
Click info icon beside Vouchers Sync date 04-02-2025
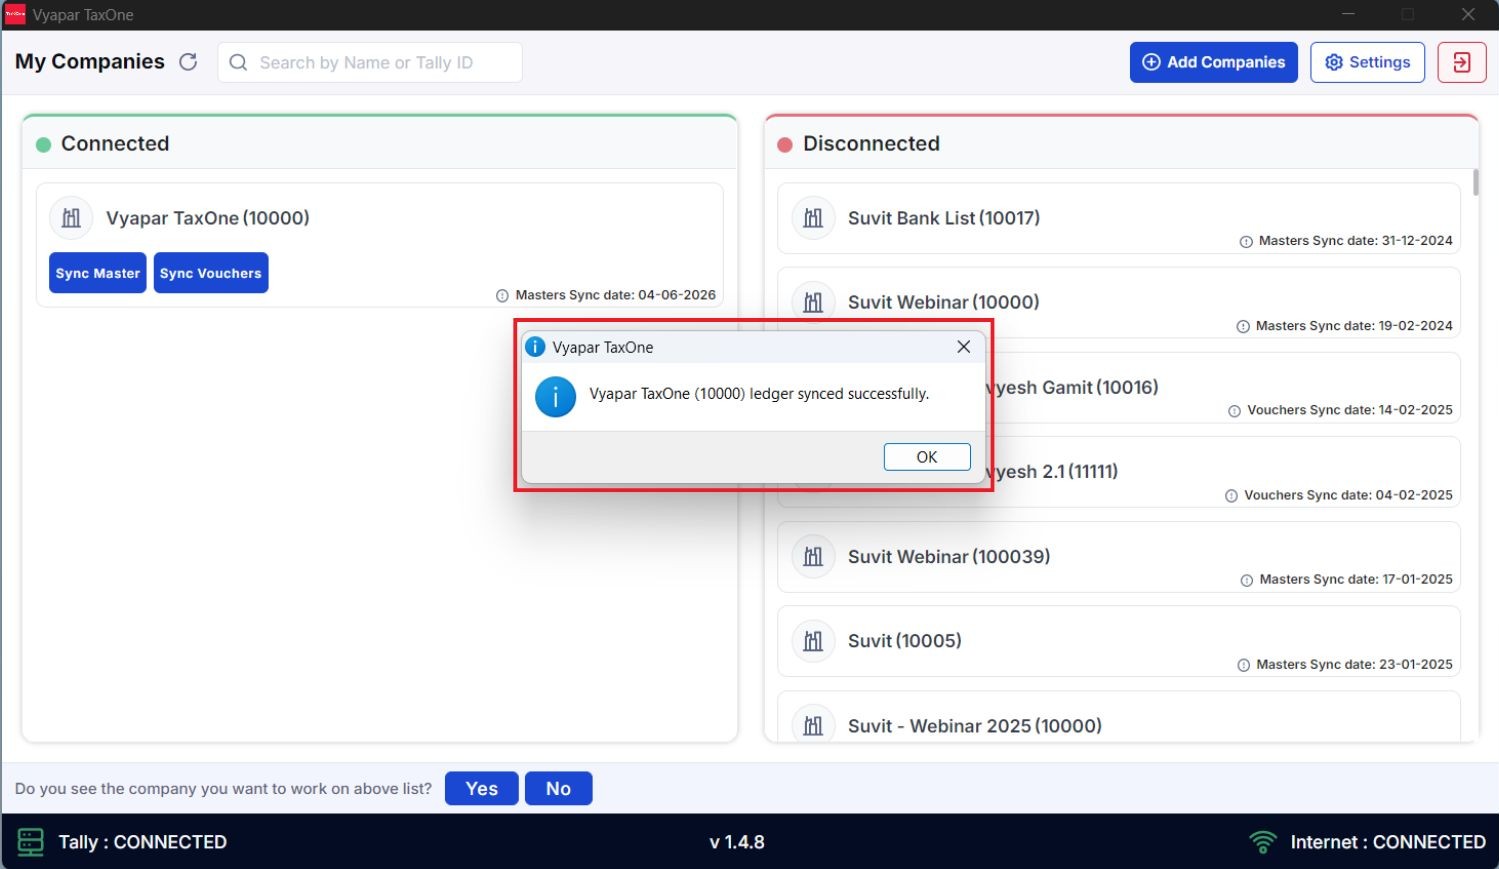pyautogui.click(x=1231, y=496)
